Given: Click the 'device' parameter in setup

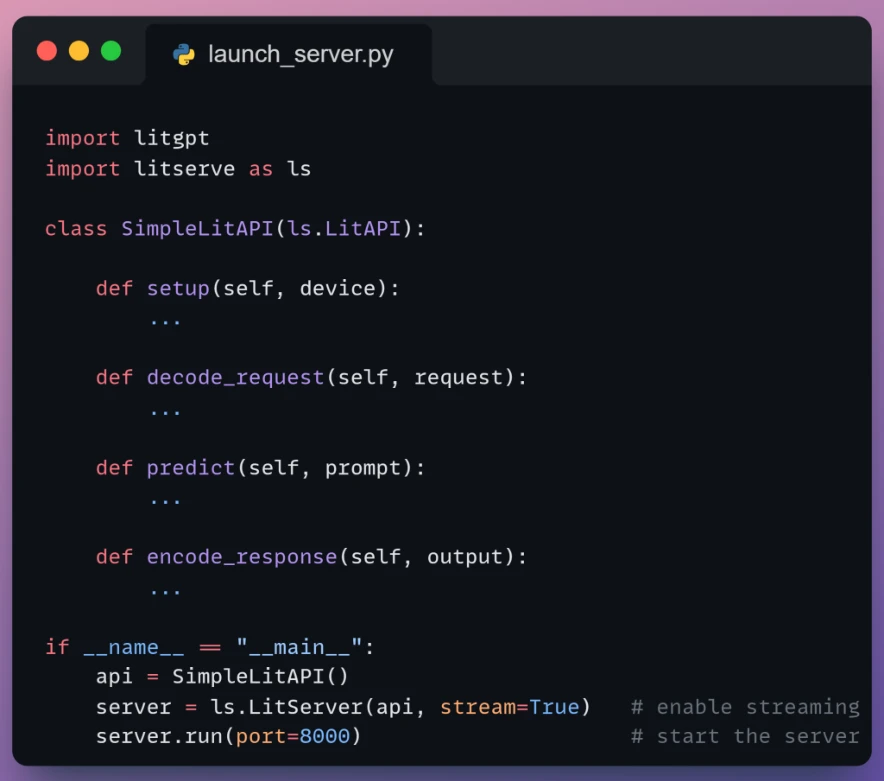Looking at the screenshot, I should [x=338, y=289].
